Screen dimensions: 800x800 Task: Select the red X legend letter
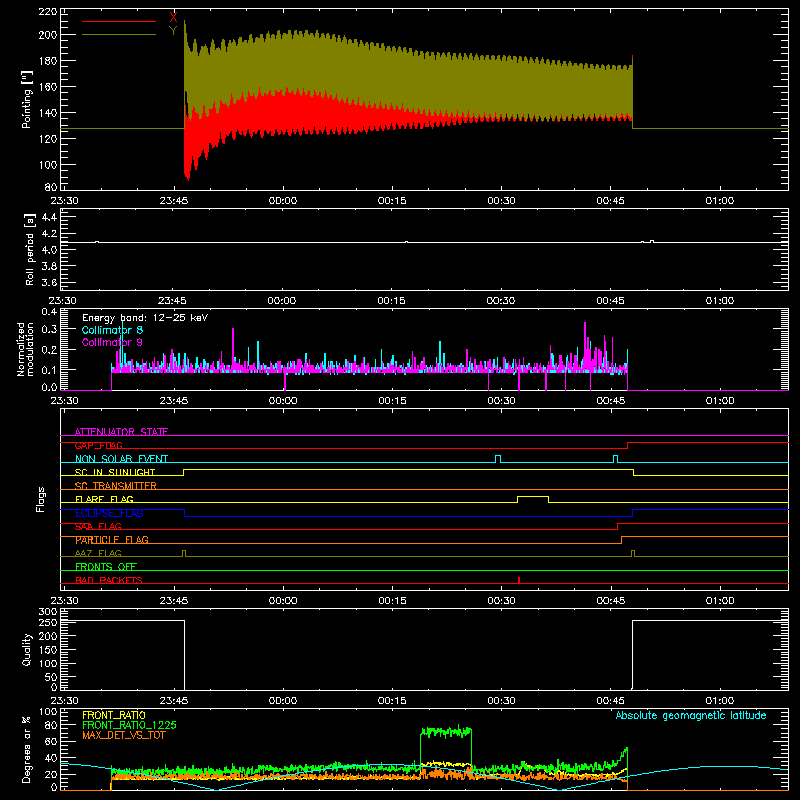pos(173,17)
